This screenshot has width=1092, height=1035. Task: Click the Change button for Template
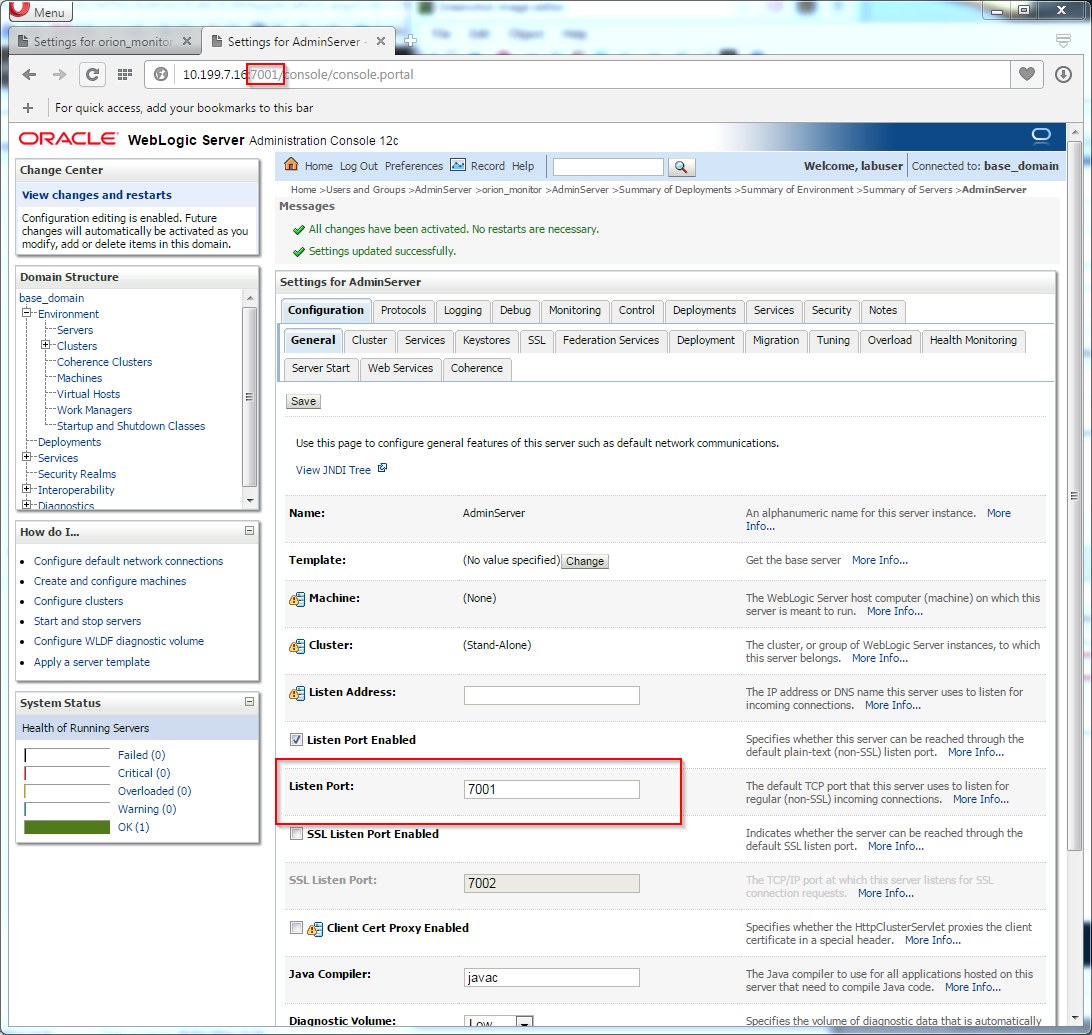585,561
